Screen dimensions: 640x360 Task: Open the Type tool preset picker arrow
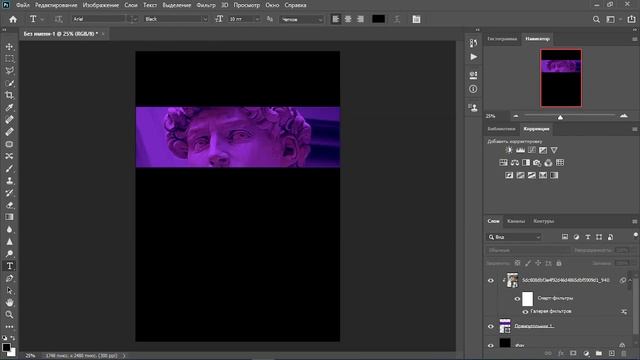42,20
